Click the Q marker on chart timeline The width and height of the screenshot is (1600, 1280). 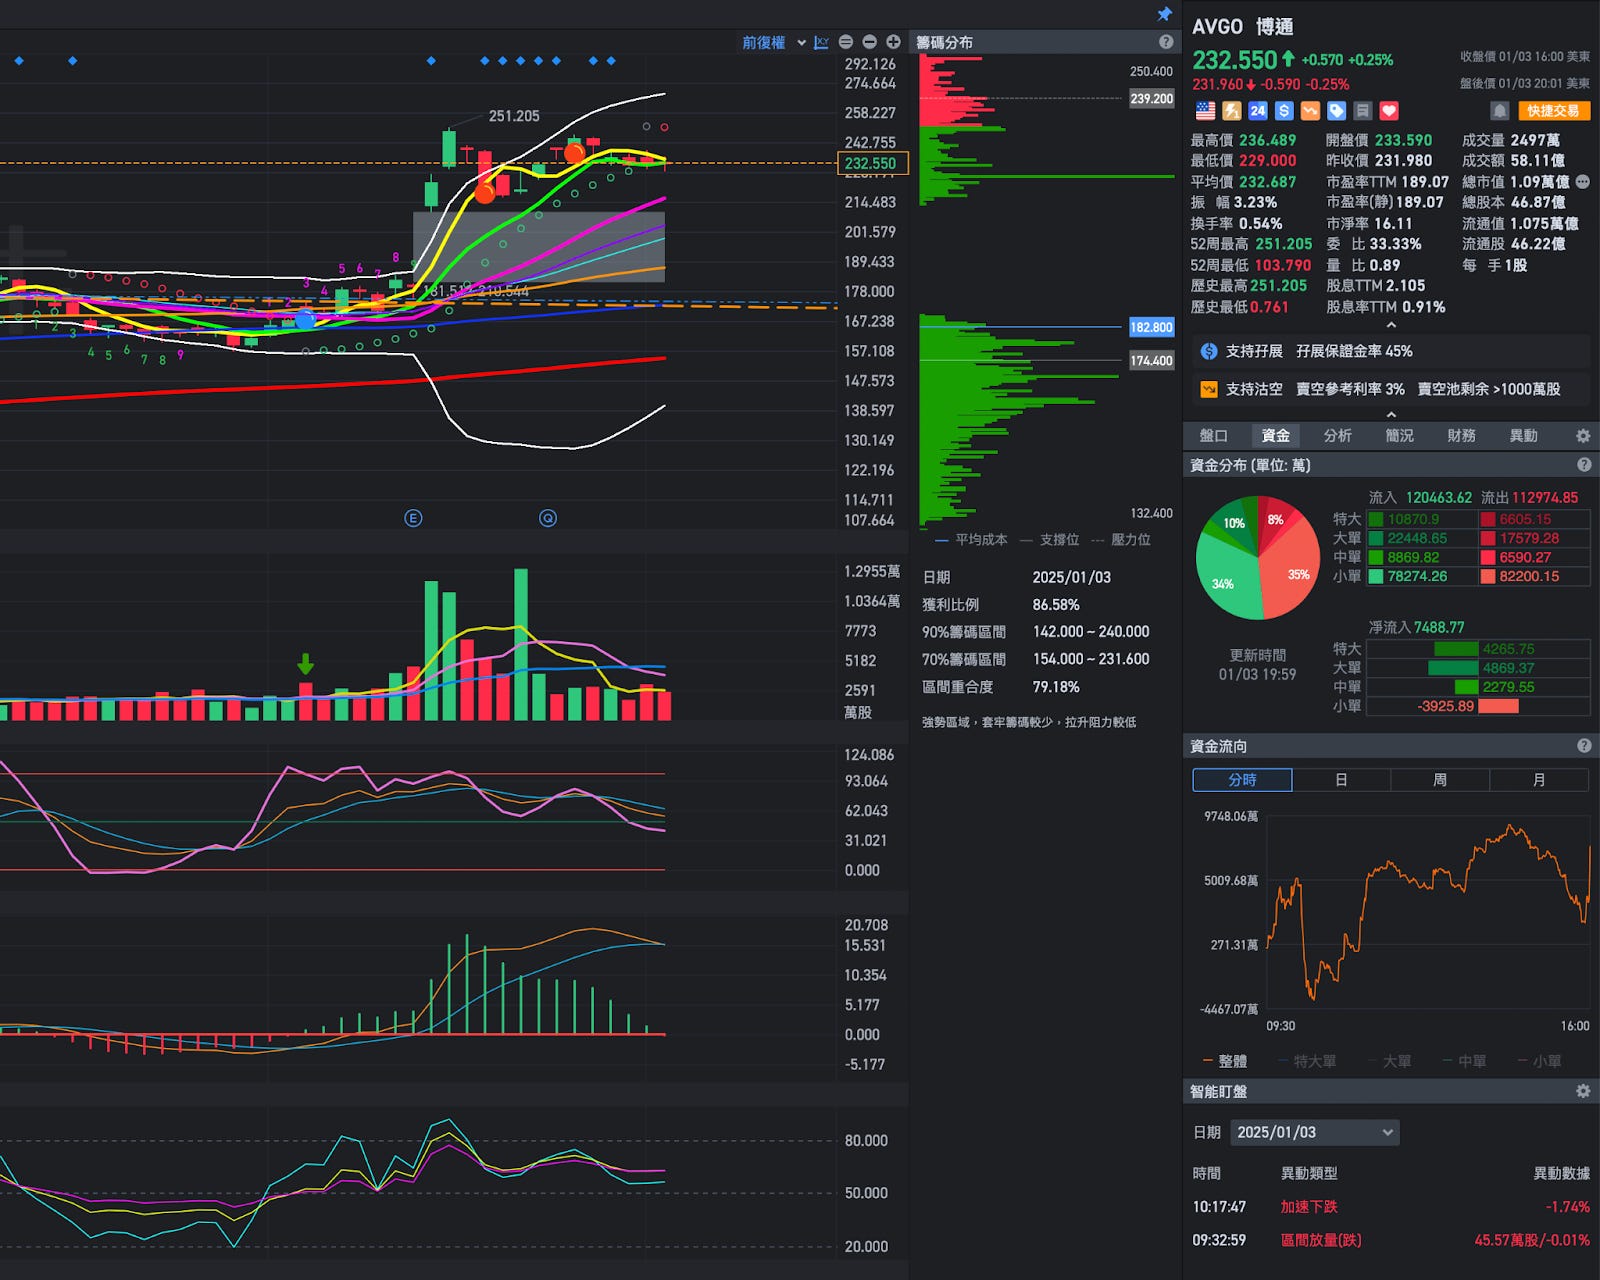548,518
